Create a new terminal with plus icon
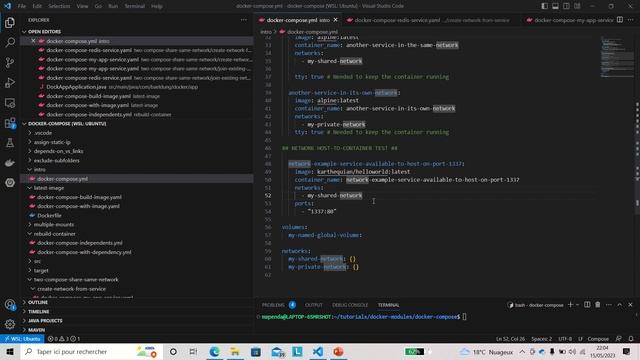The height and width of the screenshot is (360, 640). tap(570, 304)
